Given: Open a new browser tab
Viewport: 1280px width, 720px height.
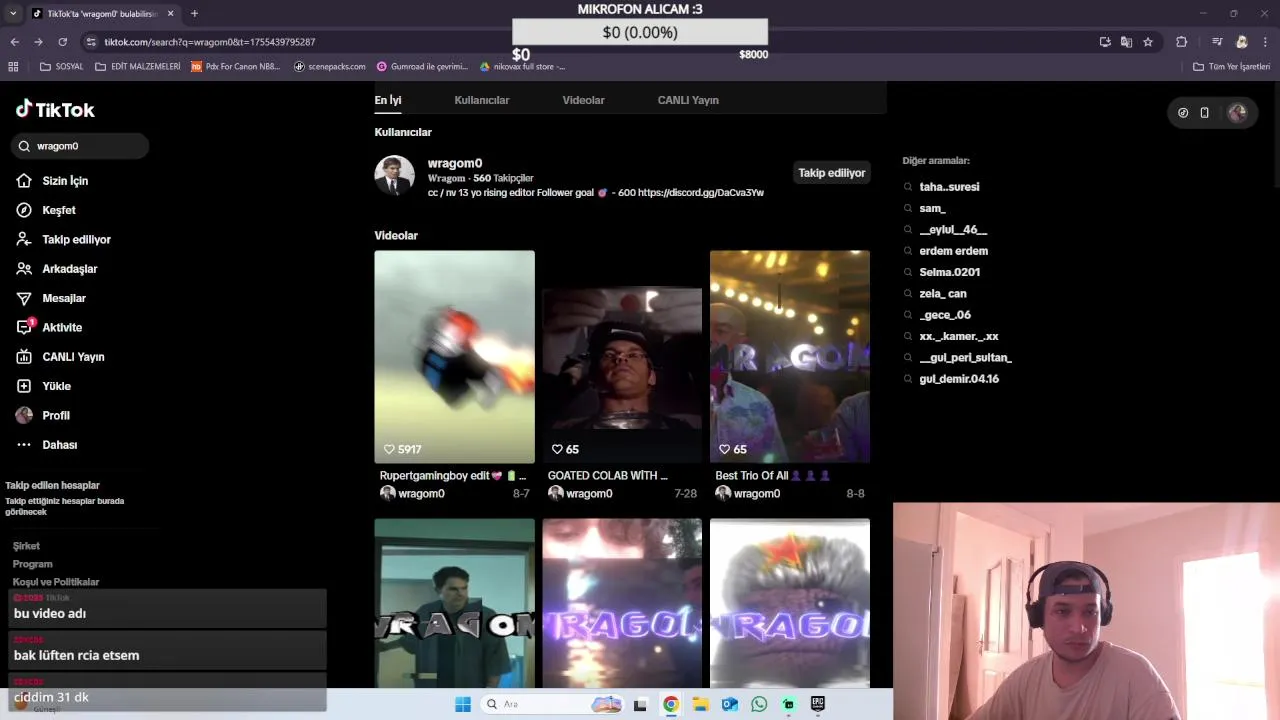Looking at the screenshot, I should pos(194,13).
